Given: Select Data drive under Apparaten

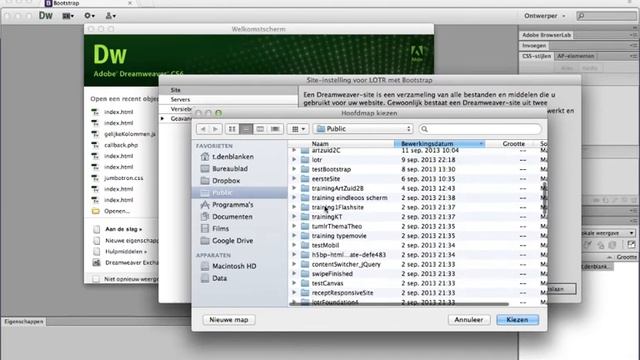Looking at the screenshot, I should pyautogui.click(x=219, y=278).
